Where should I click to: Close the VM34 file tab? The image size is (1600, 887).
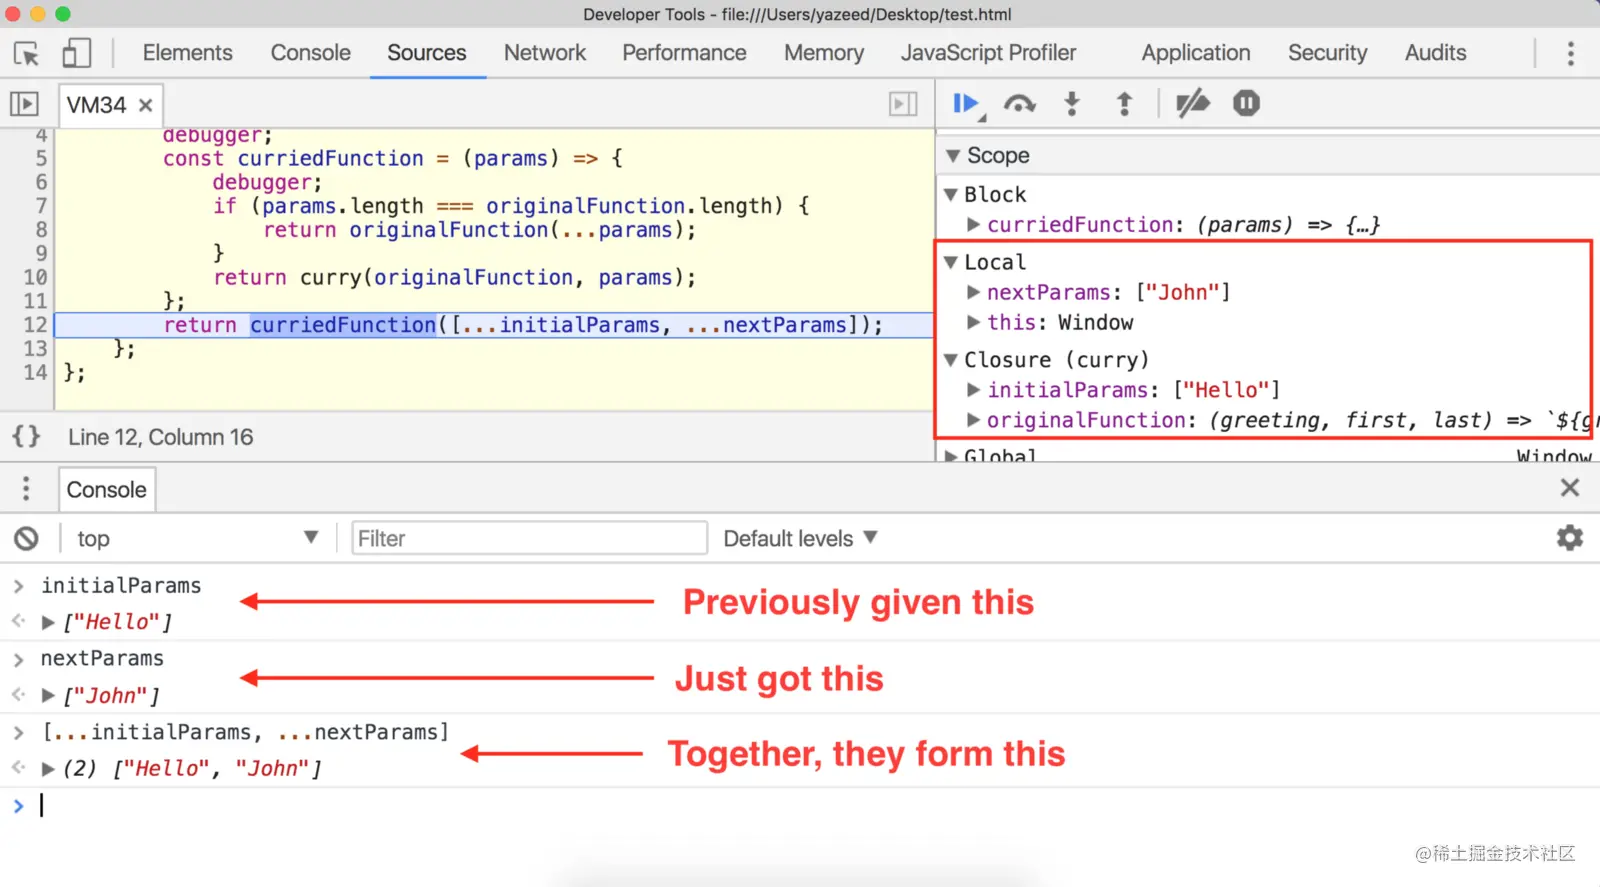point(146,105)
